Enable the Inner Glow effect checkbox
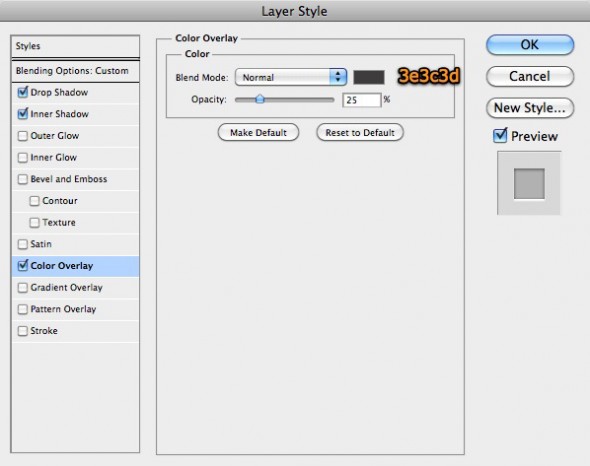590x466 pixels. (23, 157)
